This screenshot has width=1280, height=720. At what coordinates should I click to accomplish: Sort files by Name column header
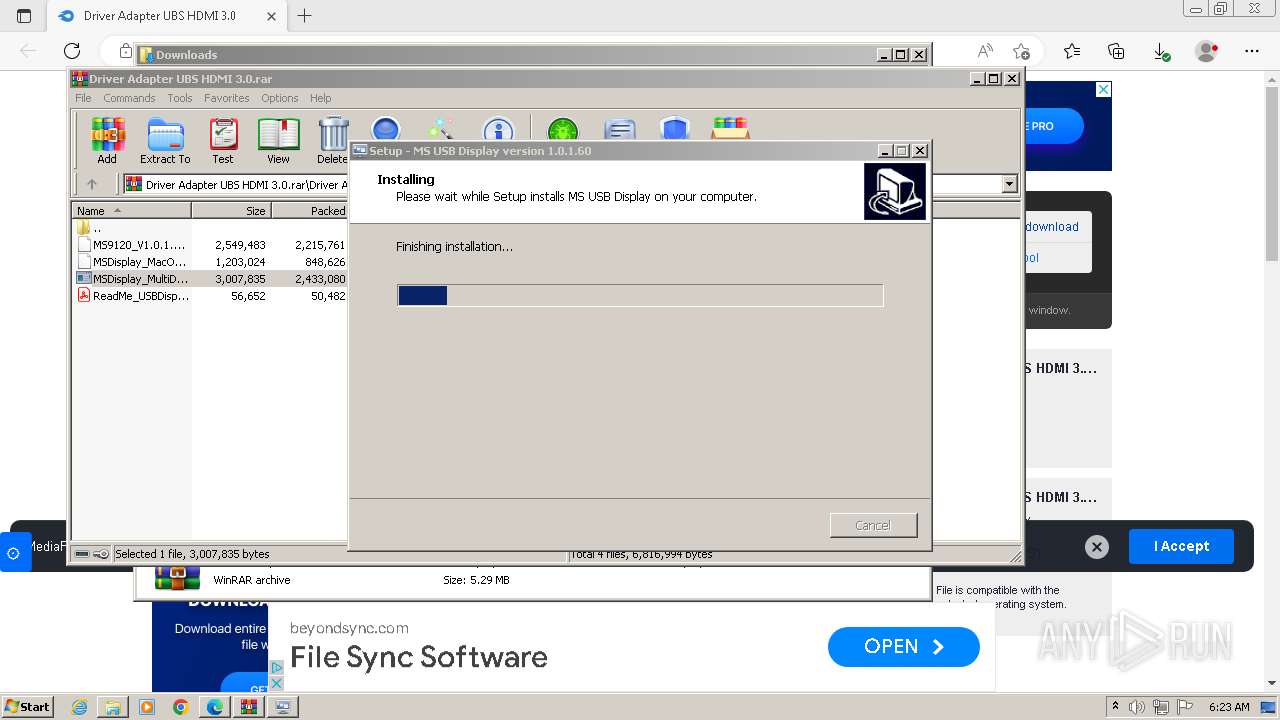point(131,211)
